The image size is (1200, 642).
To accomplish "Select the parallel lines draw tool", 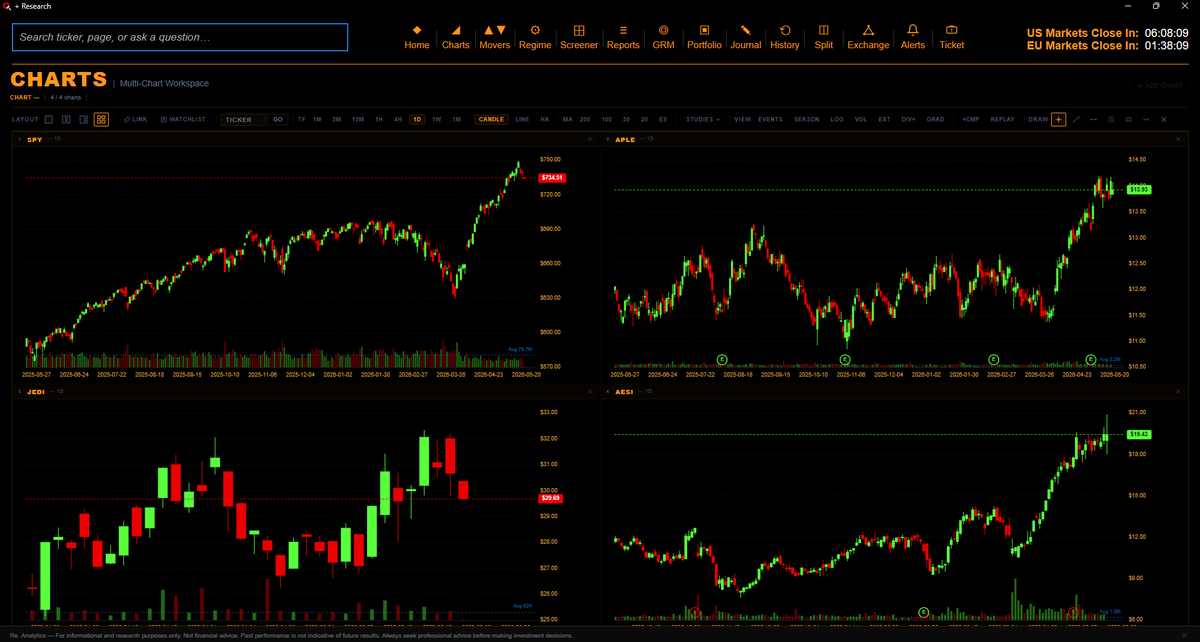I will click(1111, 119).
